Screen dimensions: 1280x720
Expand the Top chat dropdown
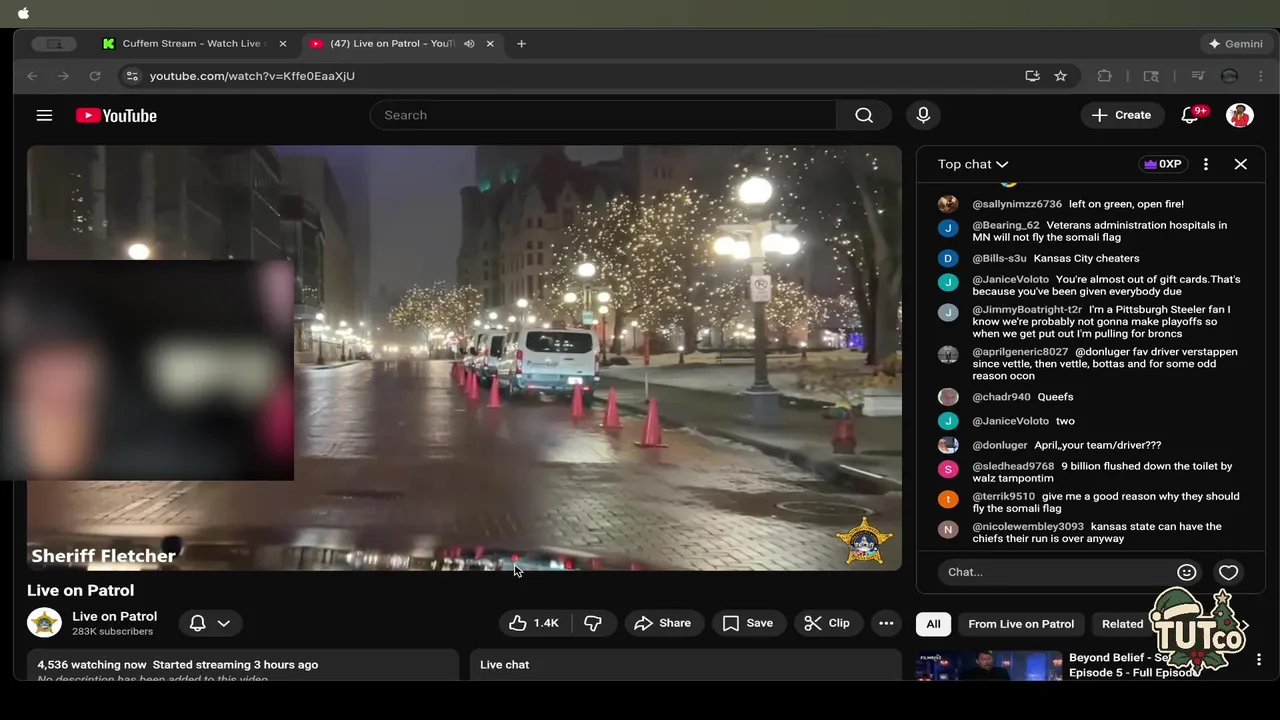(x=973, y=164)
